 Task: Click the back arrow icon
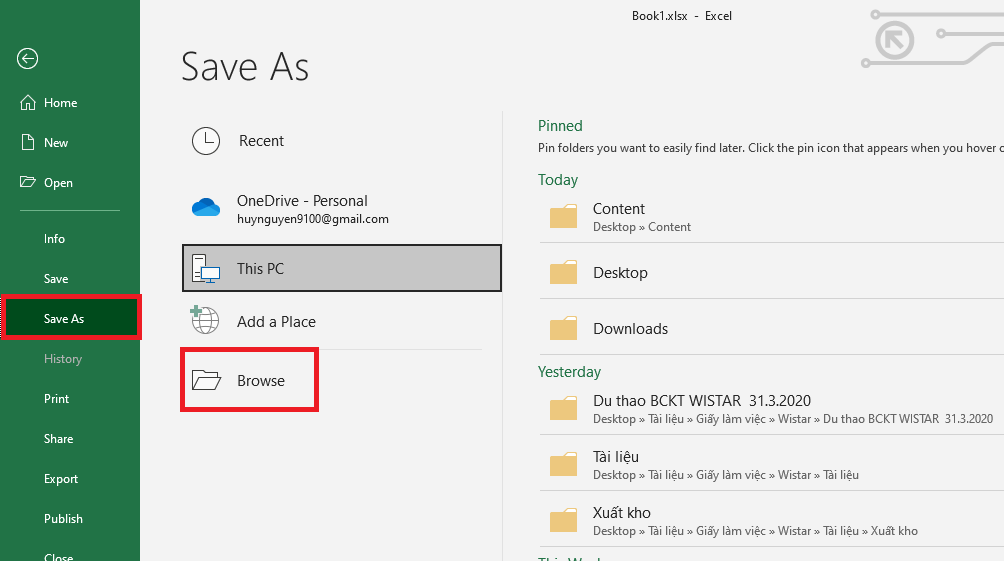pos(28,59)
